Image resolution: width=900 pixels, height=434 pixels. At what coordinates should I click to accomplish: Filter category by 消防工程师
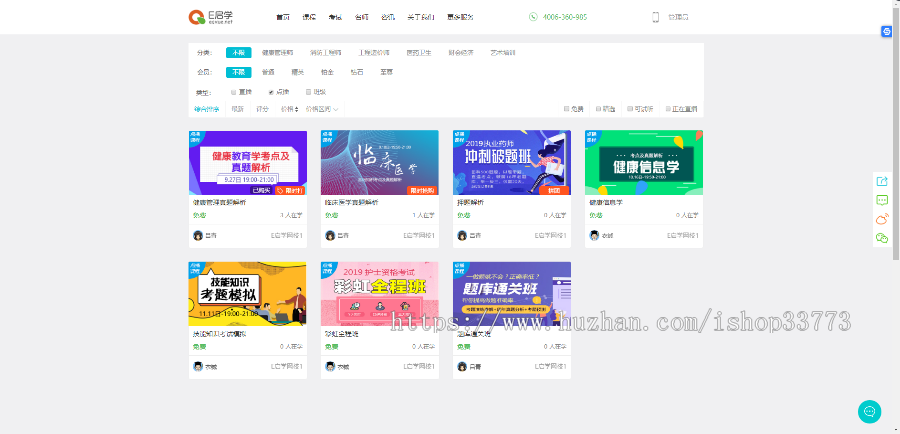click(x=325, y=52)
